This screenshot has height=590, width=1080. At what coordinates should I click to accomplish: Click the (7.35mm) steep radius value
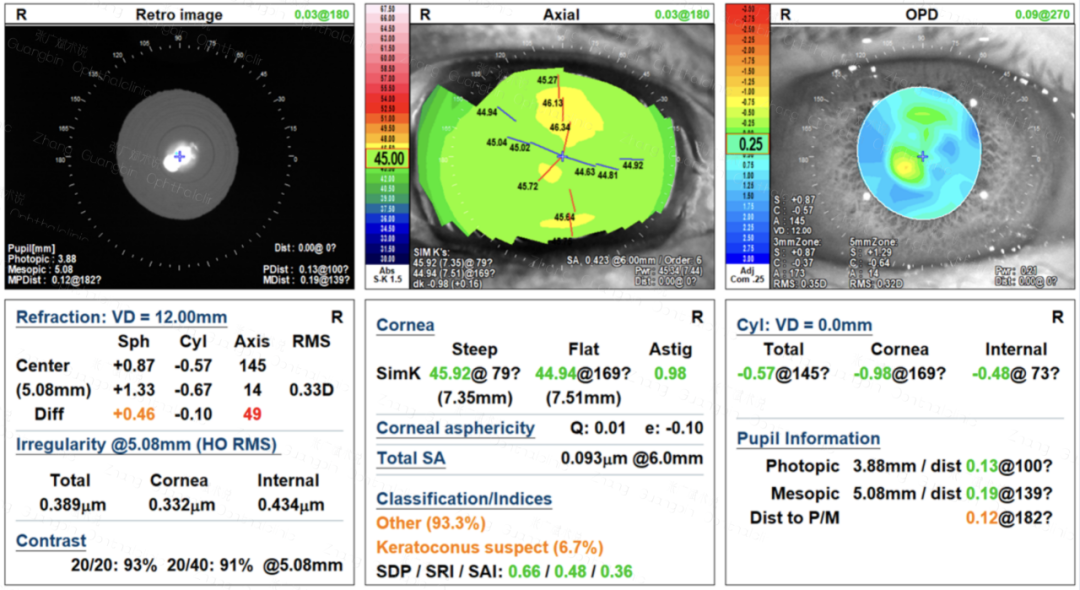(475, 398)
